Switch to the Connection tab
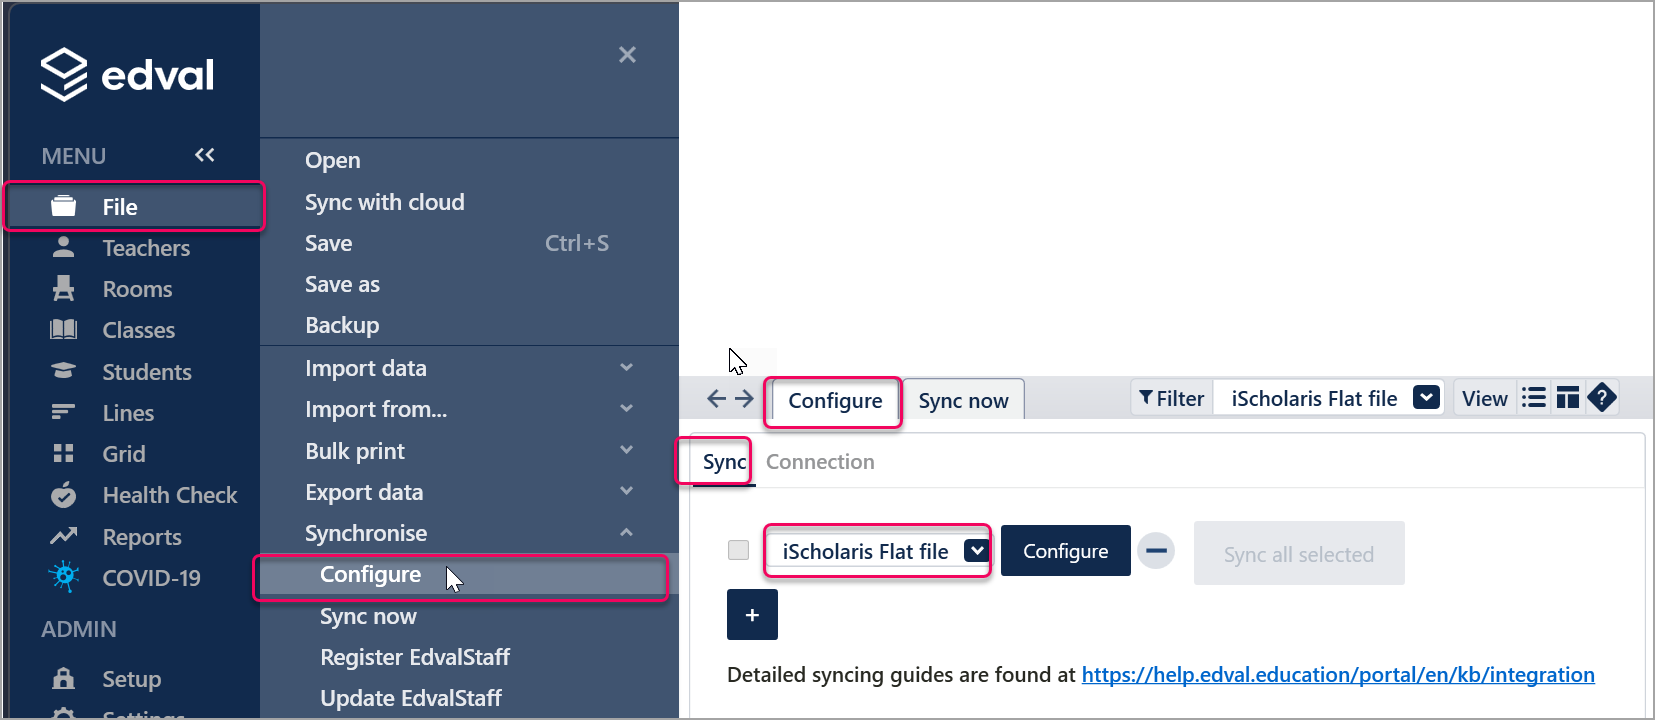1655x720 pixels. point(820,462)
